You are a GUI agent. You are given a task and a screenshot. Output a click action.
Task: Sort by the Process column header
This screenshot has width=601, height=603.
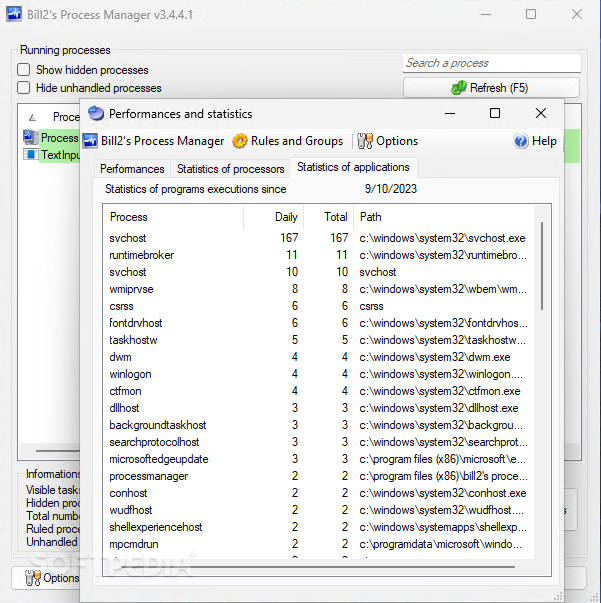tap(173, 217)
